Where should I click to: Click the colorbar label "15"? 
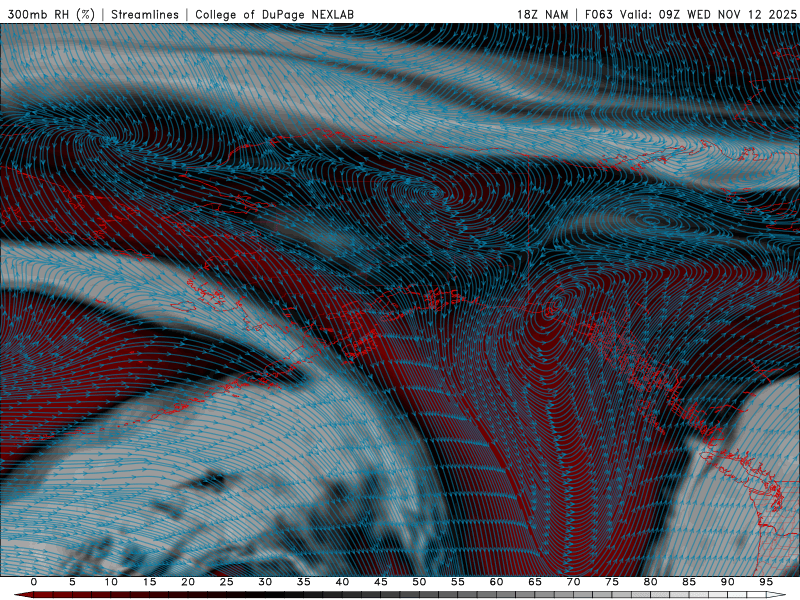coord(149,582)
